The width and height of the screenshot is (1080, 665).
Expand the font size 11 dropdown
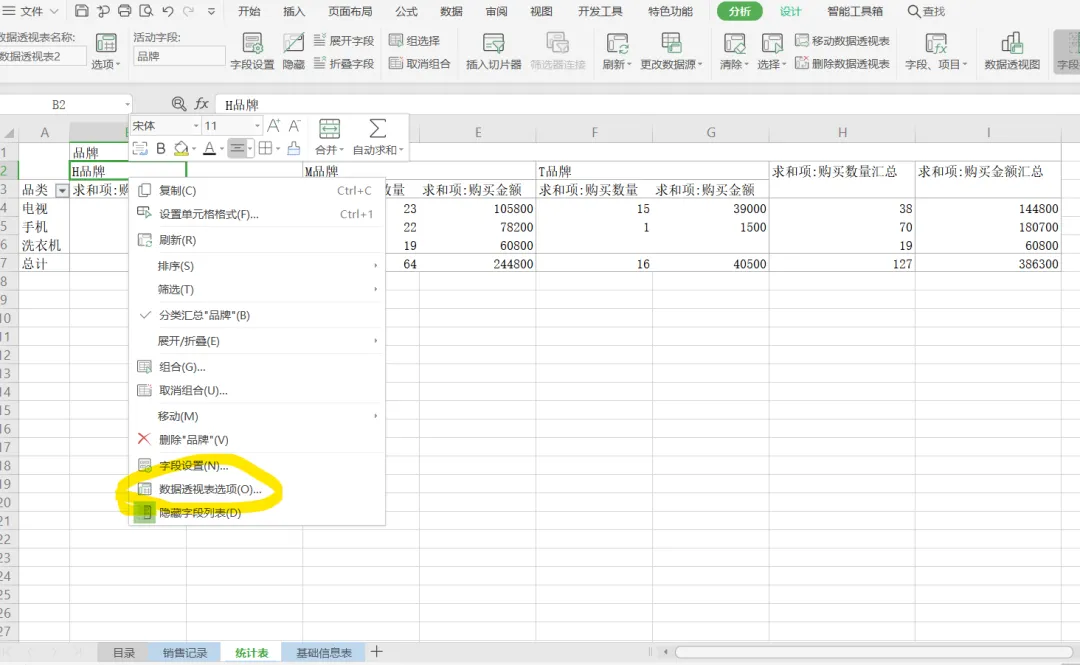coord(257,126)
